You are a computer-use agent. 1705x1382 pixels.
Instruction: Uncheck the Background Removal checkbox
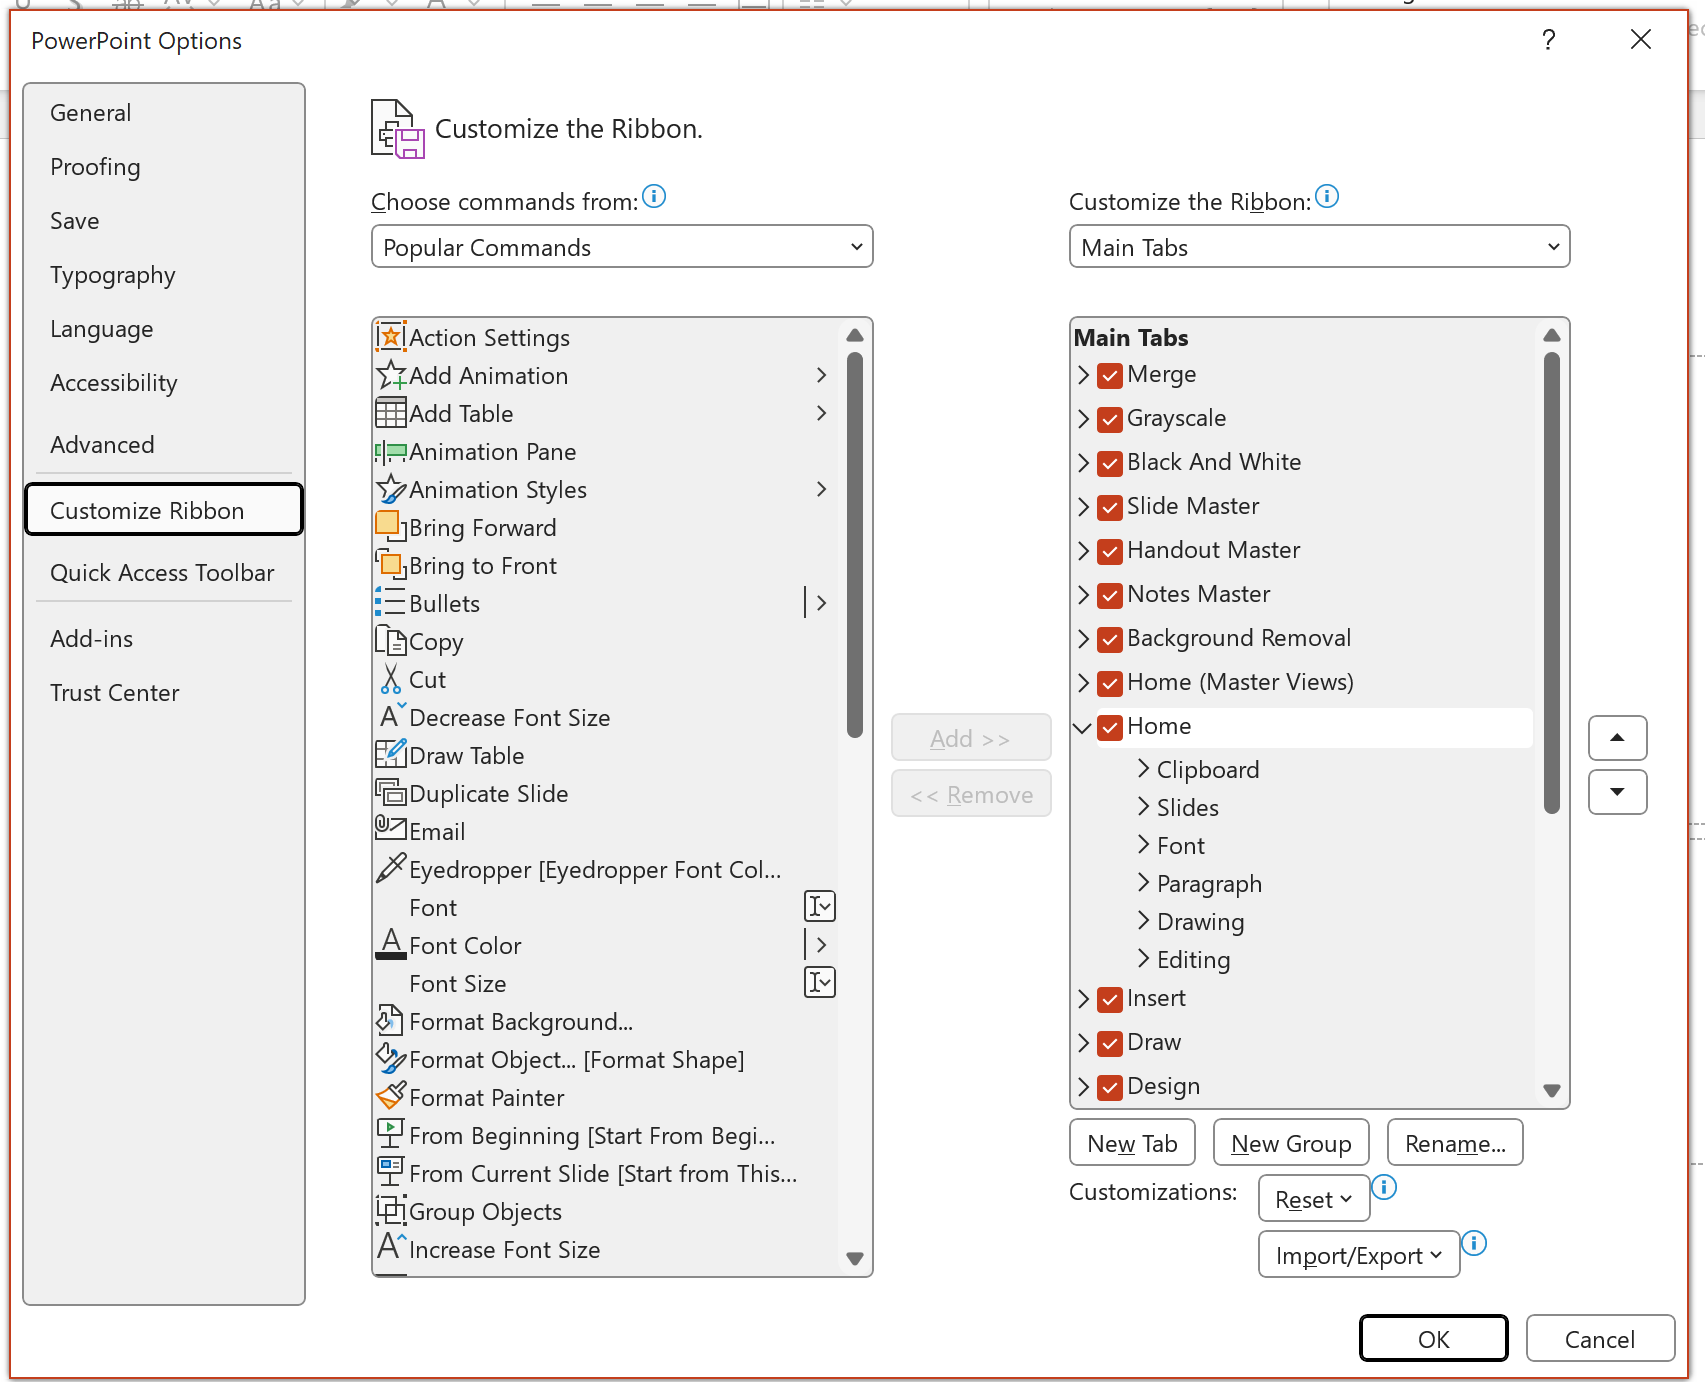click(x=1110, y=639)
